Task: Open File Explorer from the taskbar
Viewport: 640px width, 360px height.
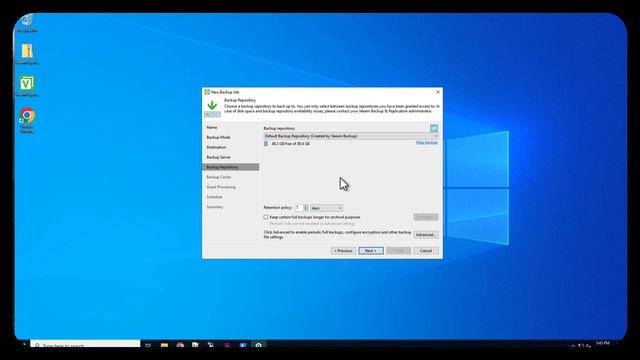Action: [164, 345]
